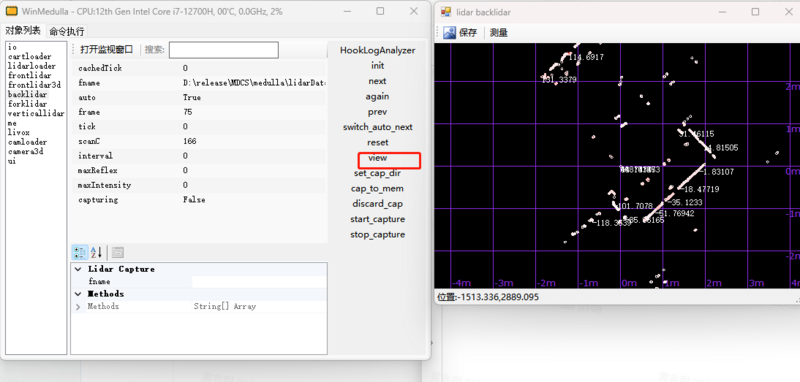Click the categorized view icon in property grid
The image size is (800, 382).
pyautogui.click(x=80, y=252)
